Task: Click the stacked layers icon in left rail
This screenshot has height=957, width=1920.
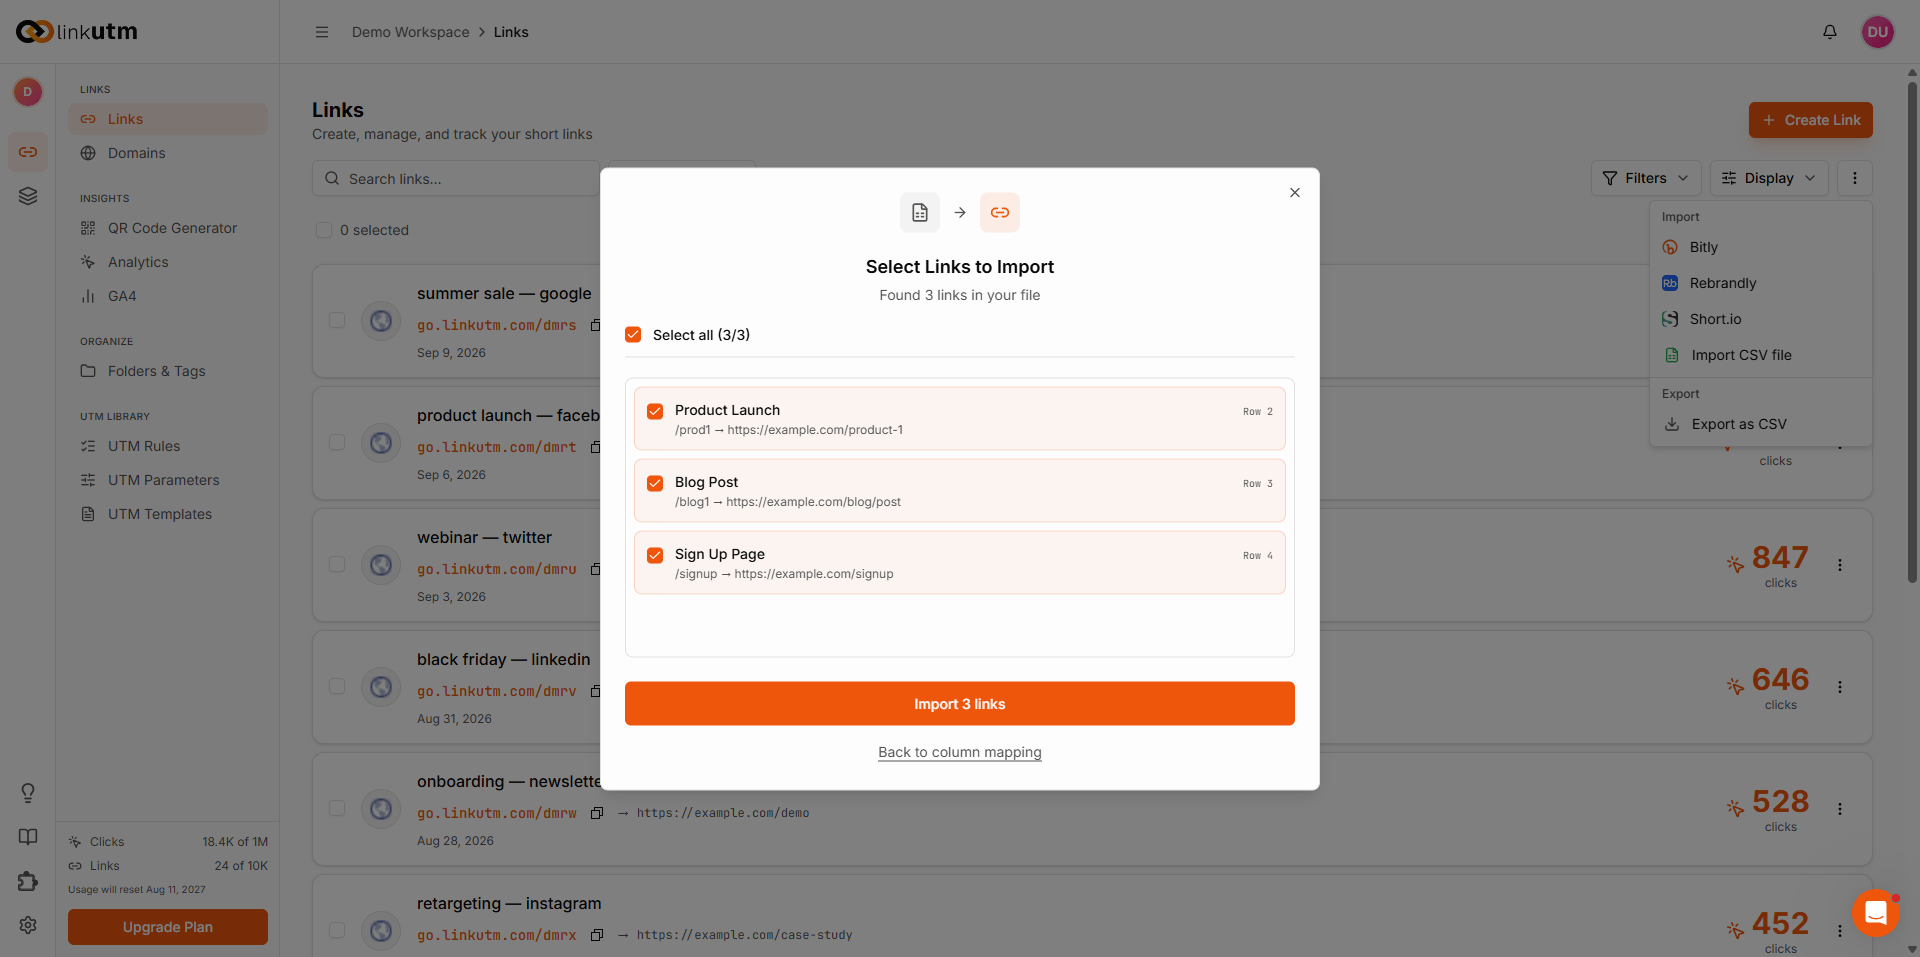Action: [28, 196]
